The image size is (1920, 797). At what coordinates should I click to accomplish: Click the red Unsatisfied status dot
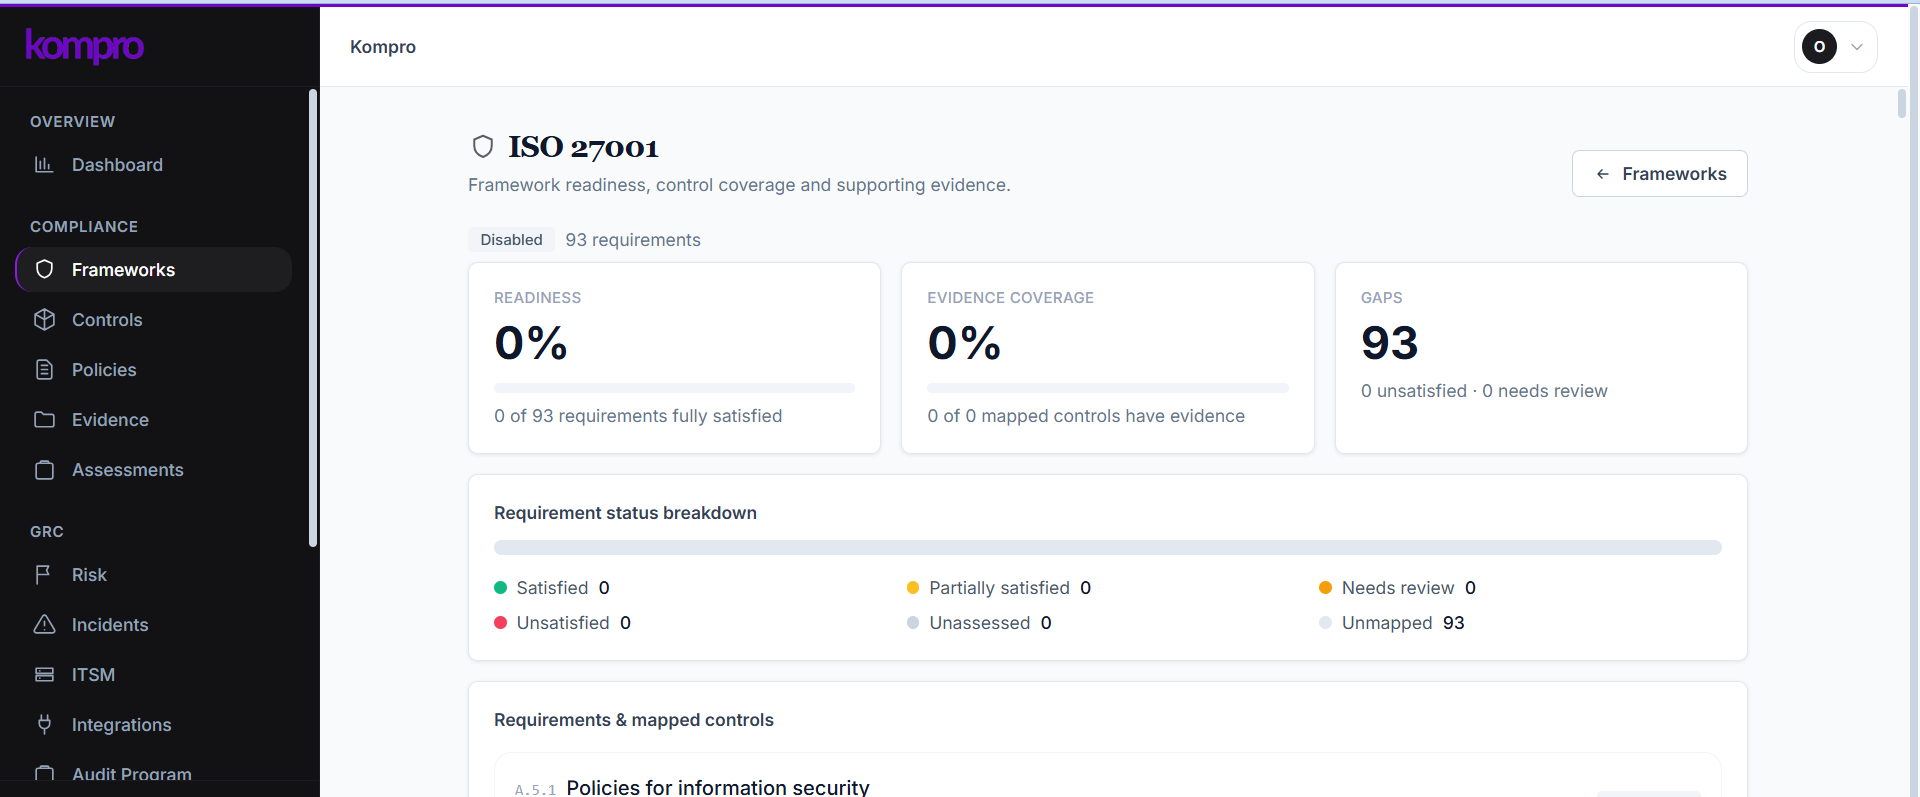501,623
